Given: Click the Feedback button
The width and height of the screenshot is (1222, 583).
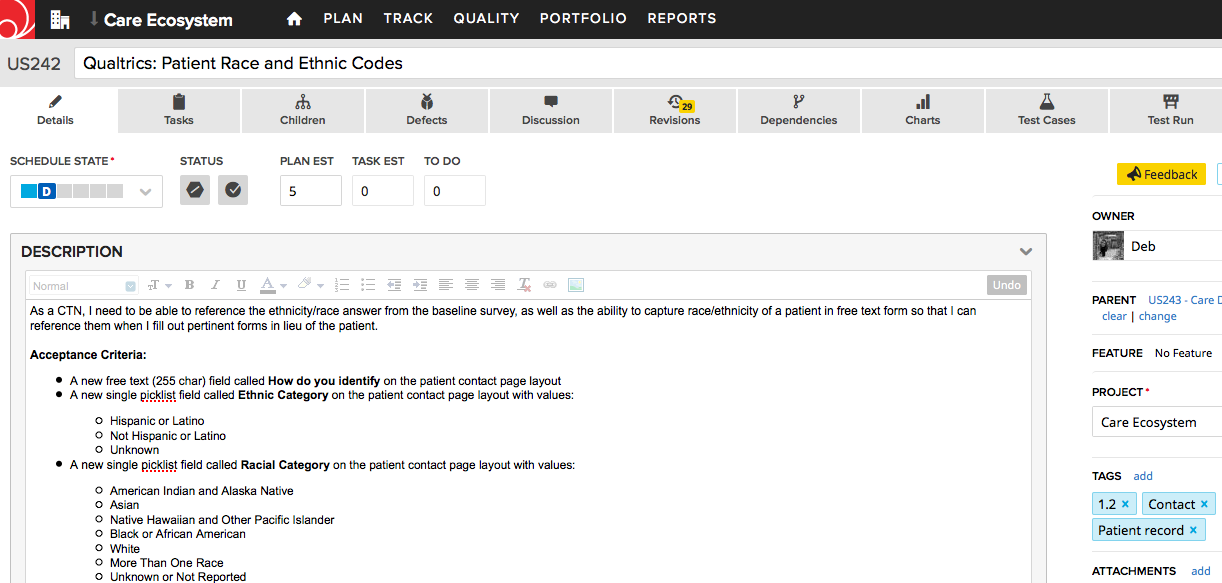Looking at the screenshot, I should pos(1161,174).
